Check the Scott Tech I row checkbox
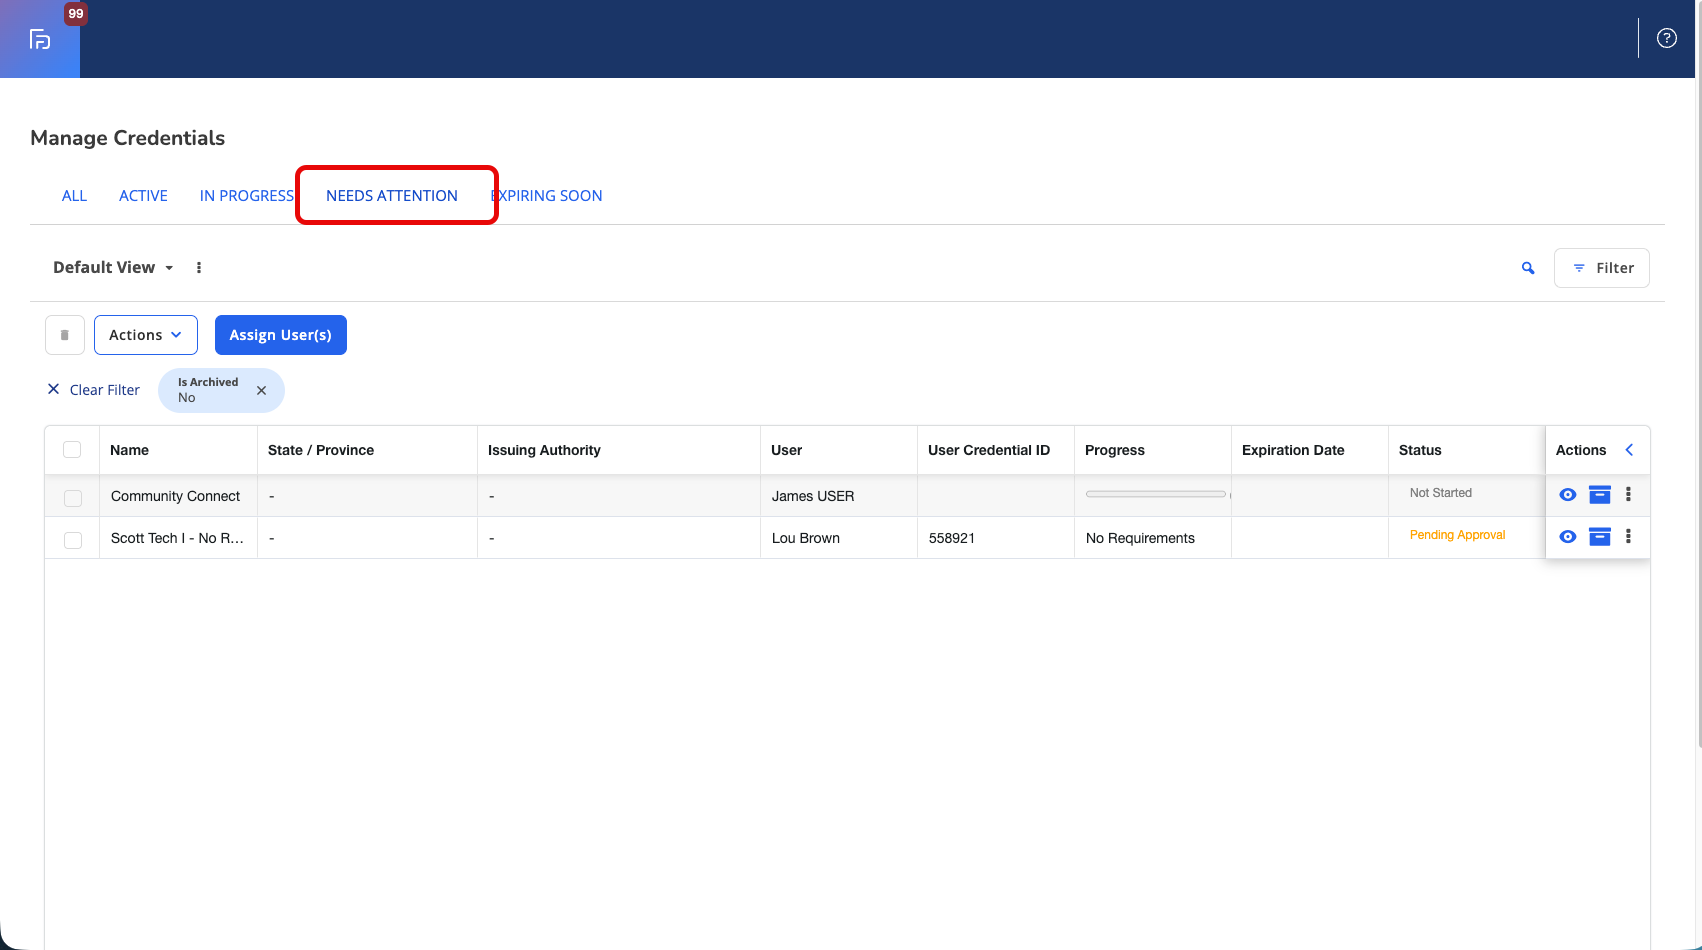Image resolution: width=1702 pixels, height=950 pixels. 73,540
